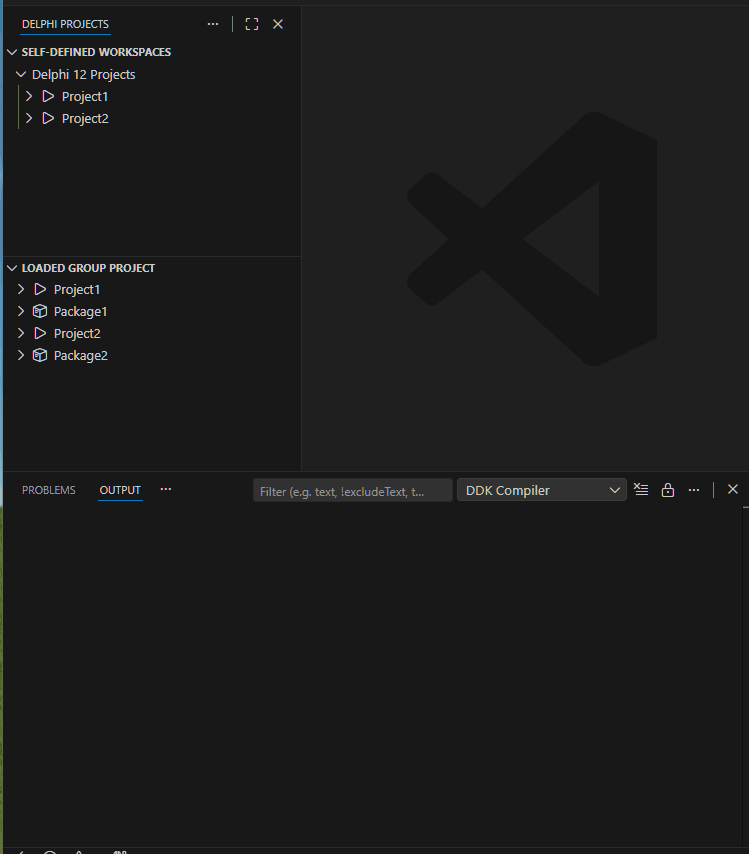
Task: Select Project2 text in Loaded Group Project
Action: pyautogui.click(x=77, y=333)
